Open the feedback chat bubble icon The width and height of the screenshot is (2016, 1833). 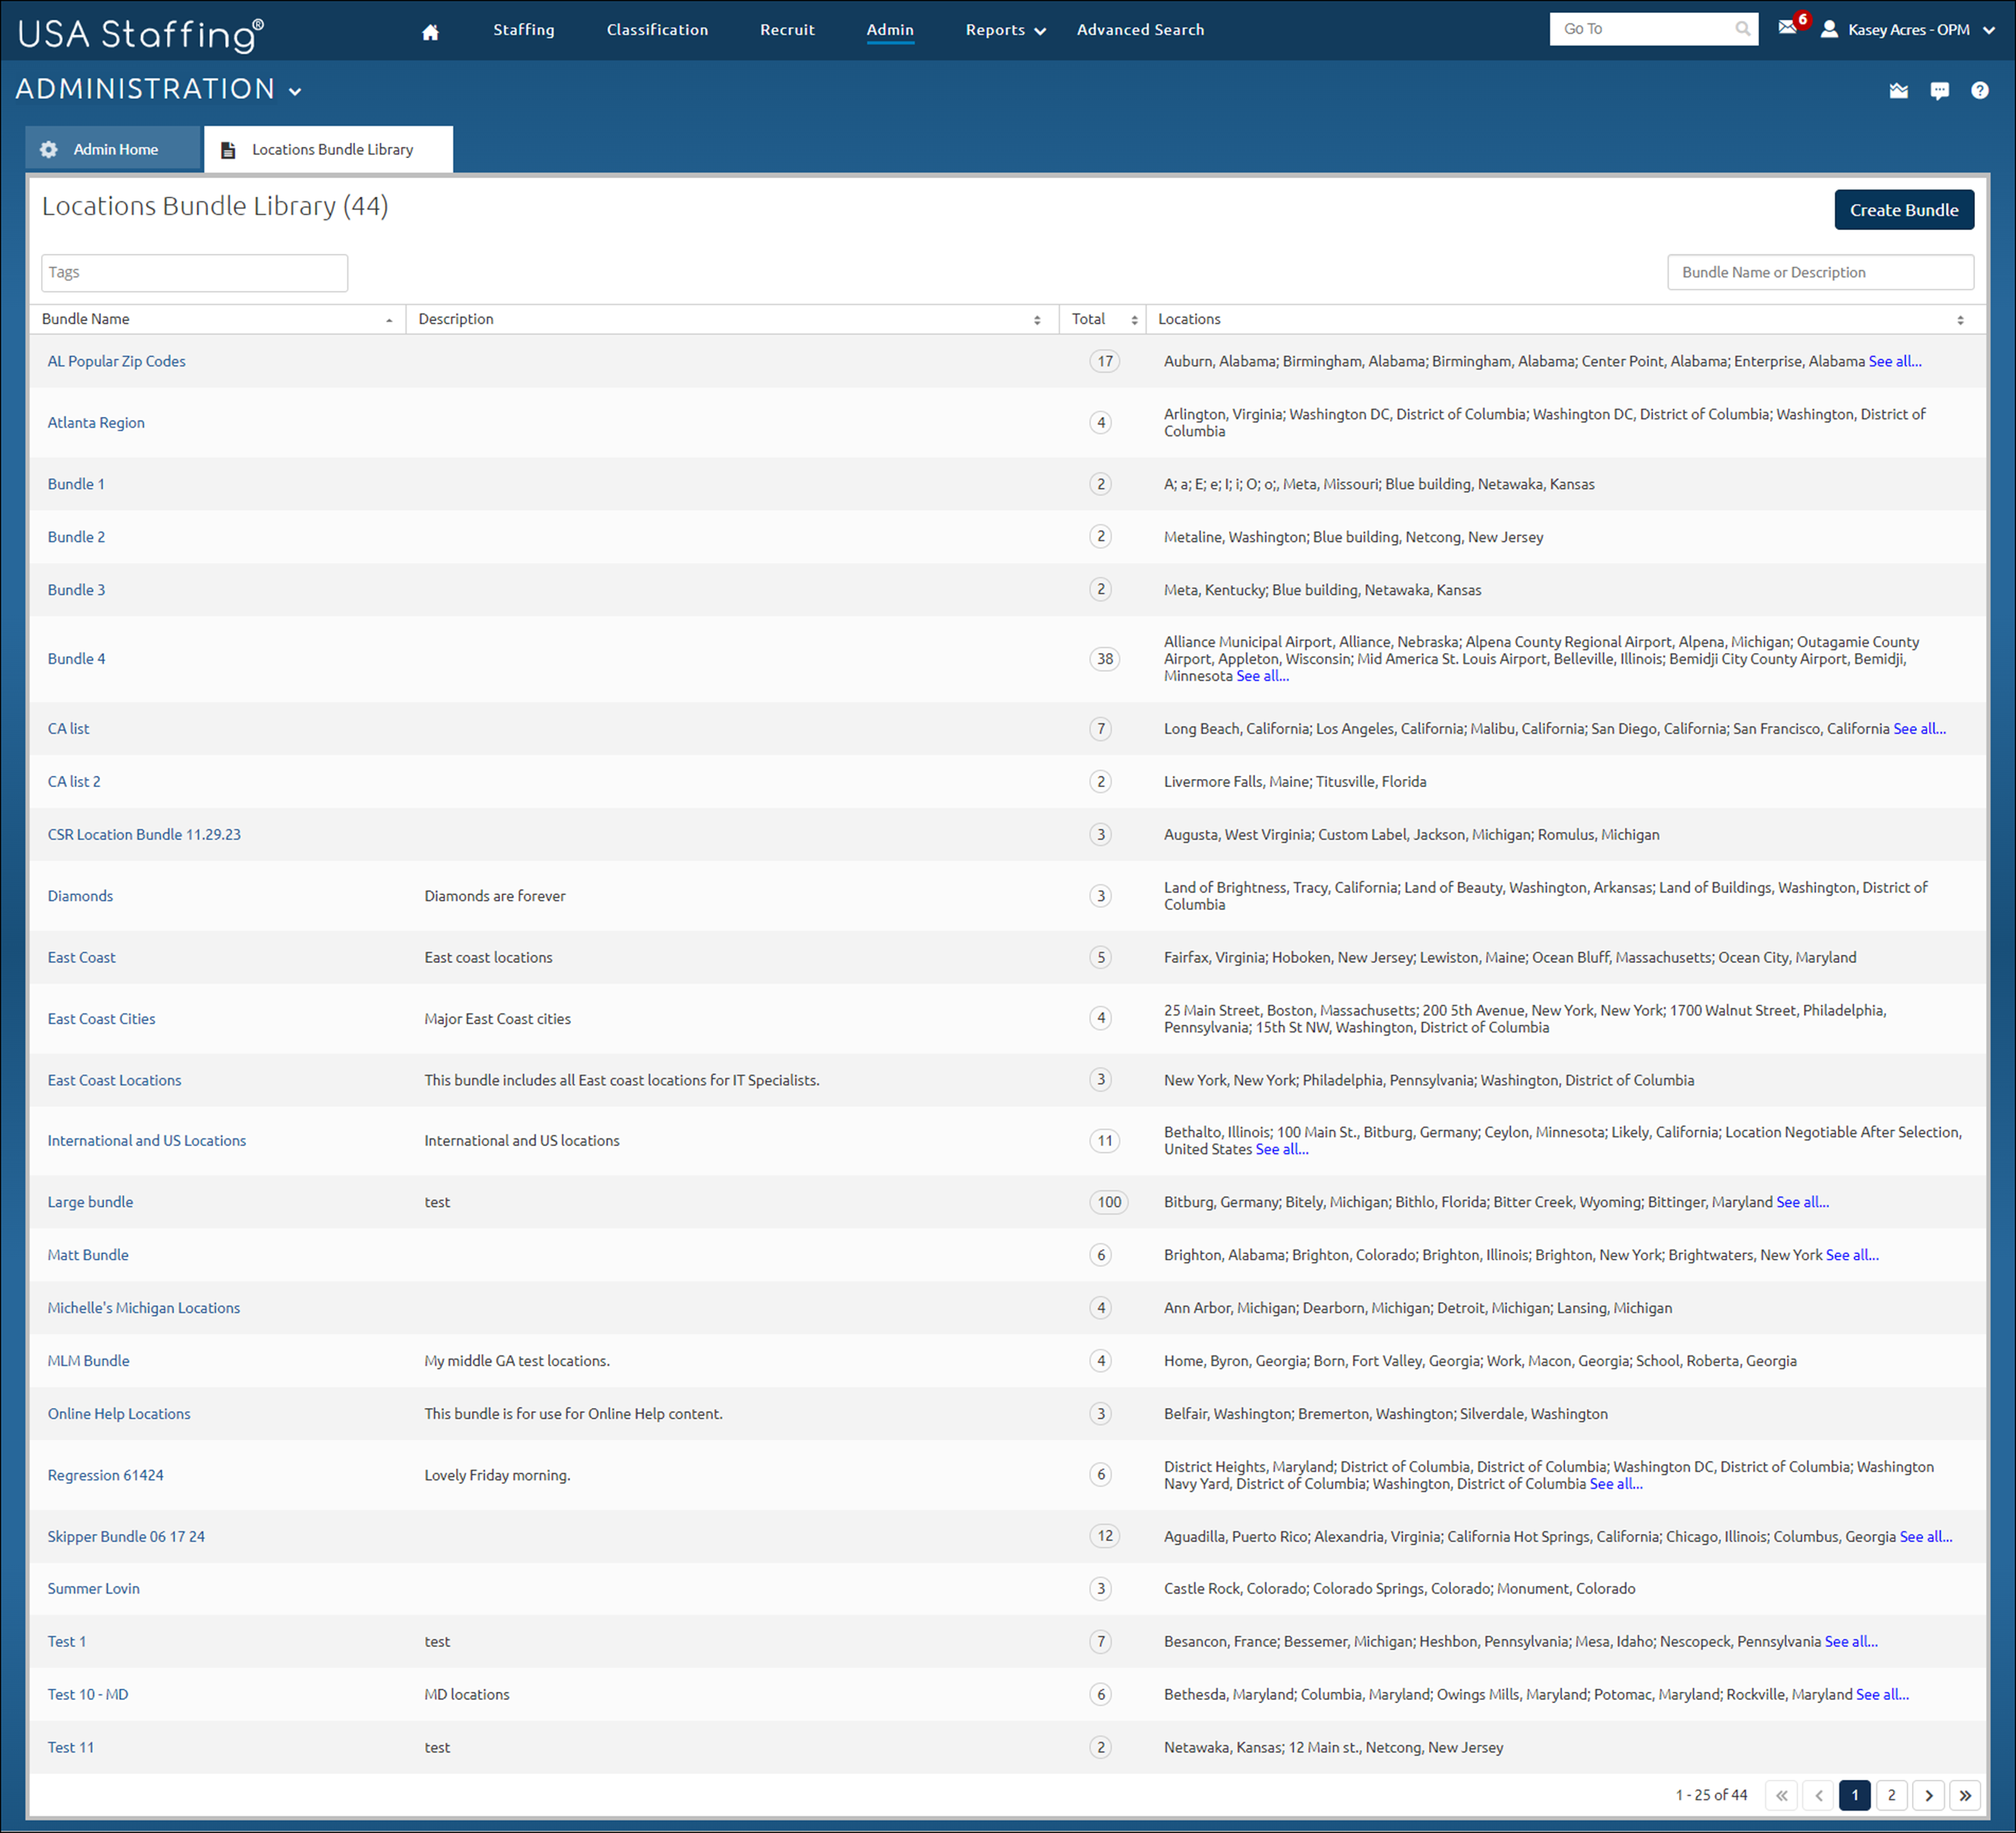pos(1940,90)
